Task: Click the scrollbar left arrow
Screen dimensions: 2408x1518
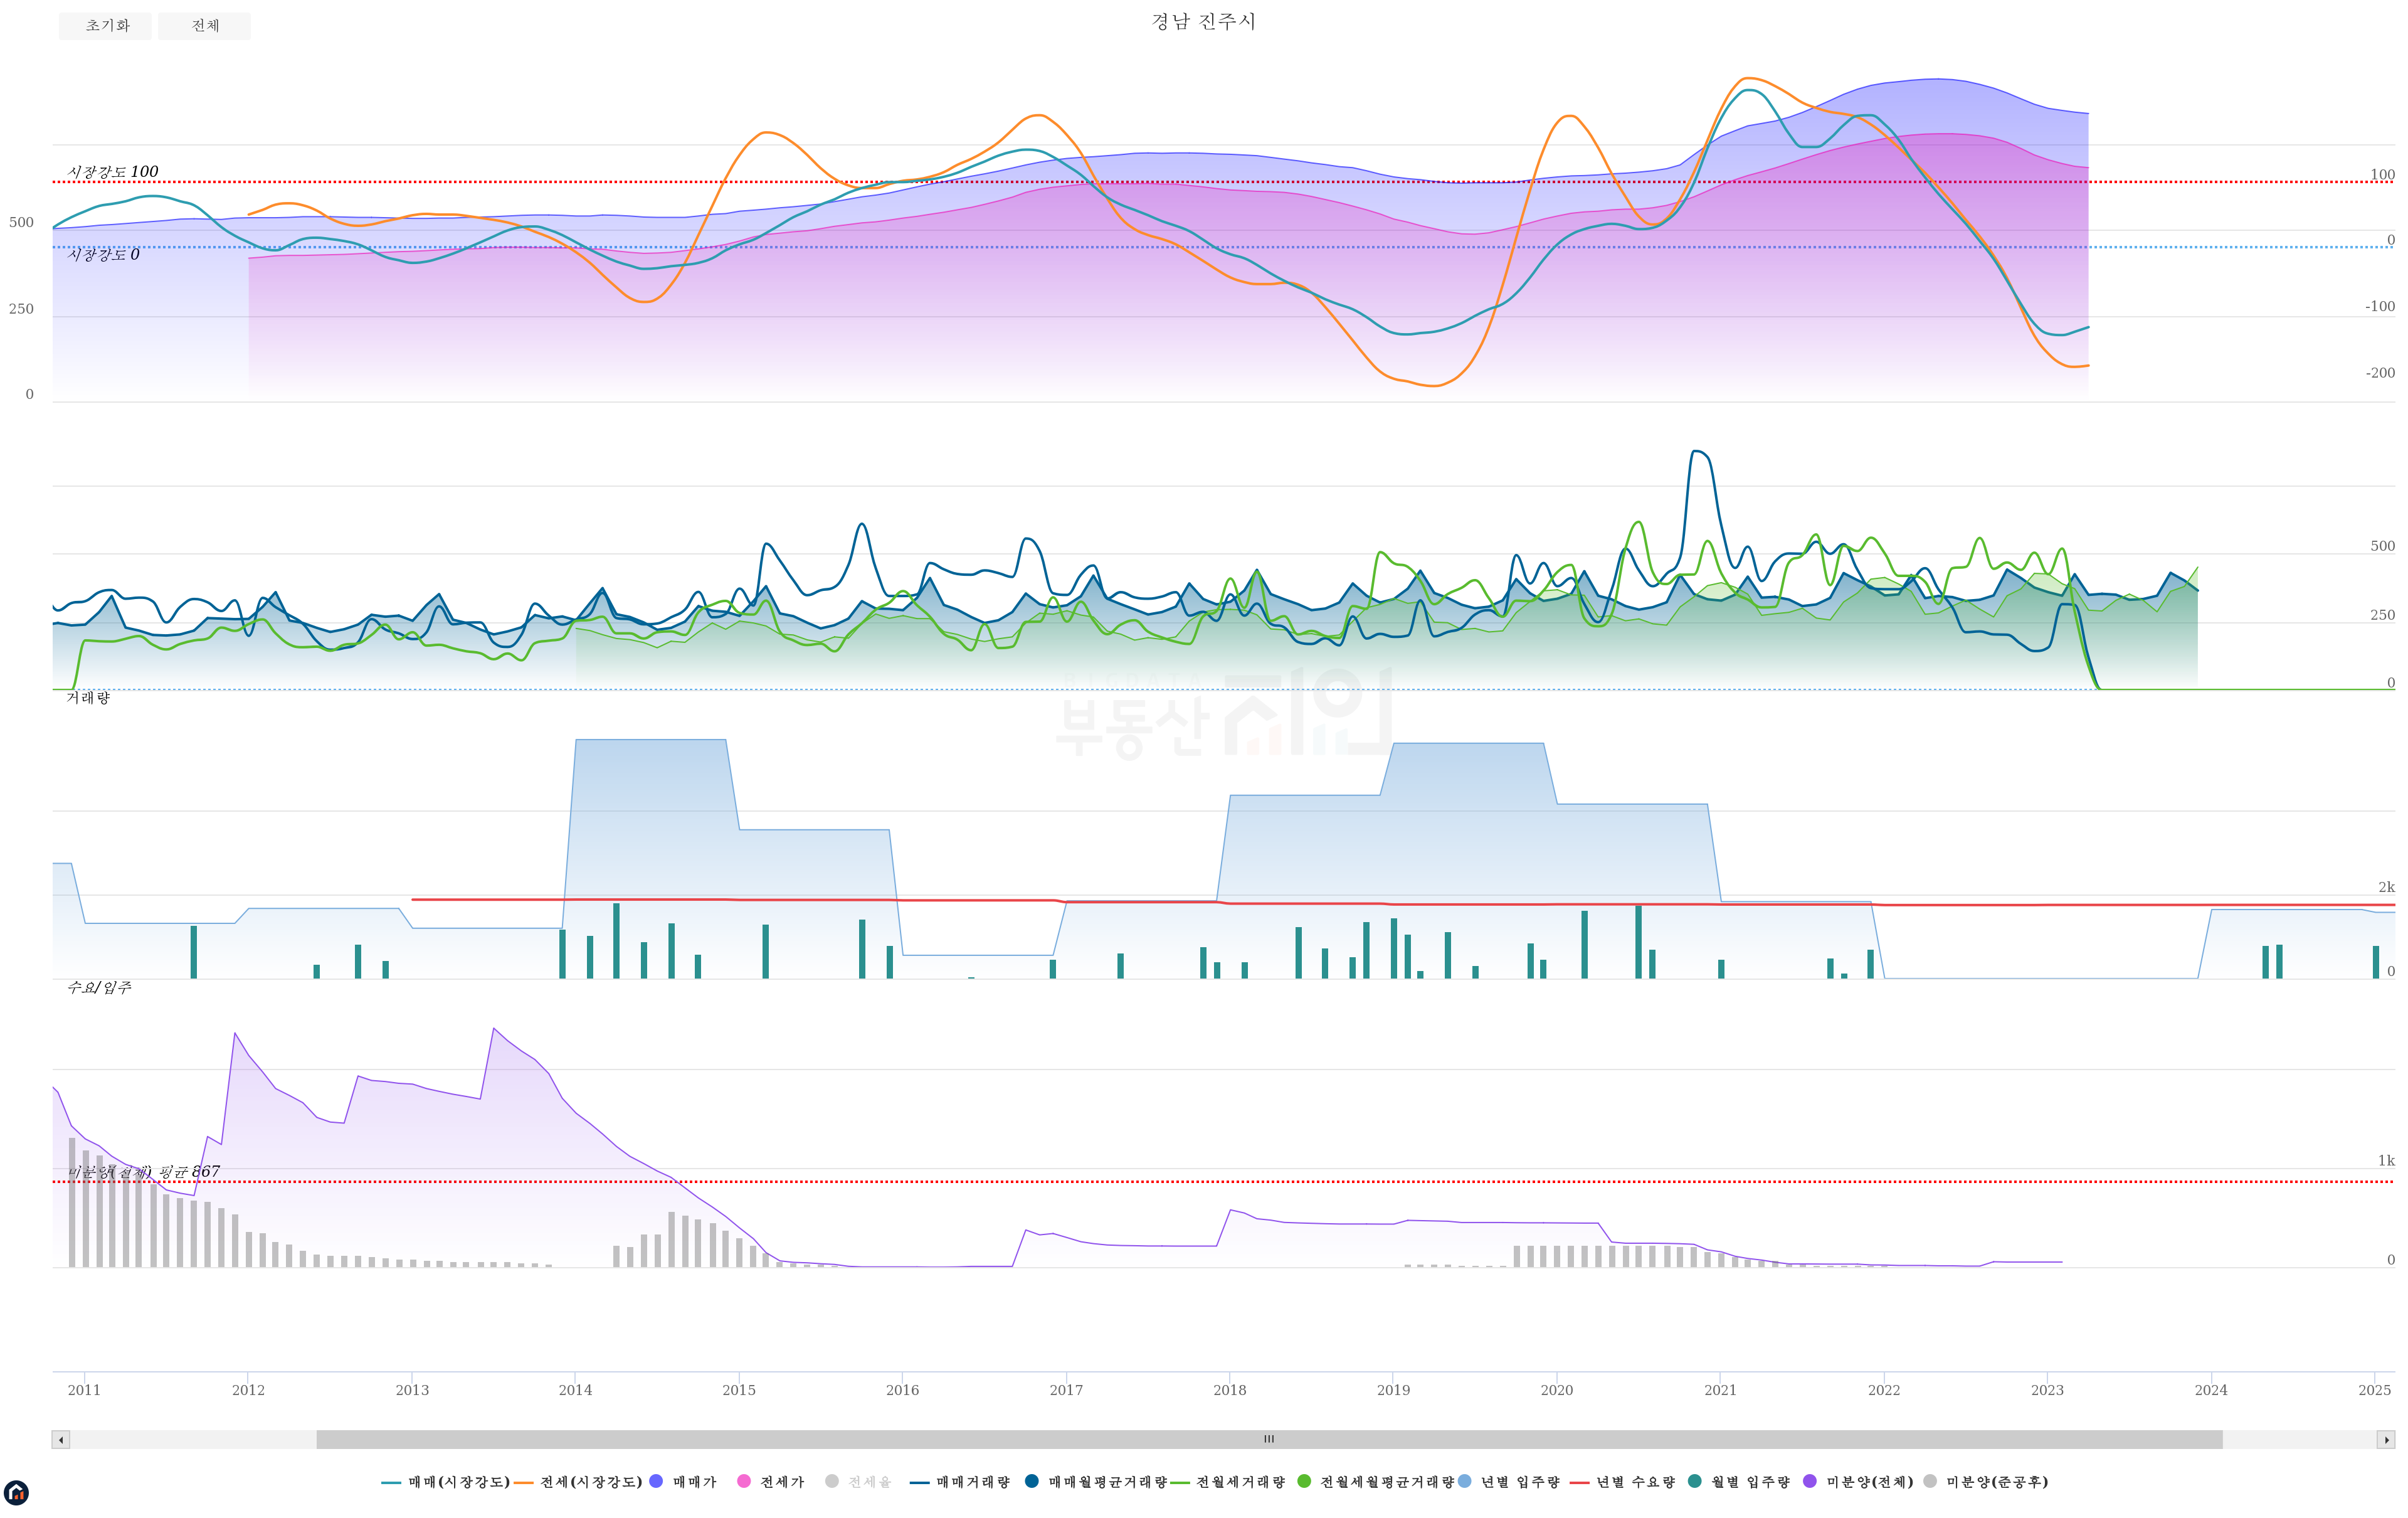Action: 61,1440
